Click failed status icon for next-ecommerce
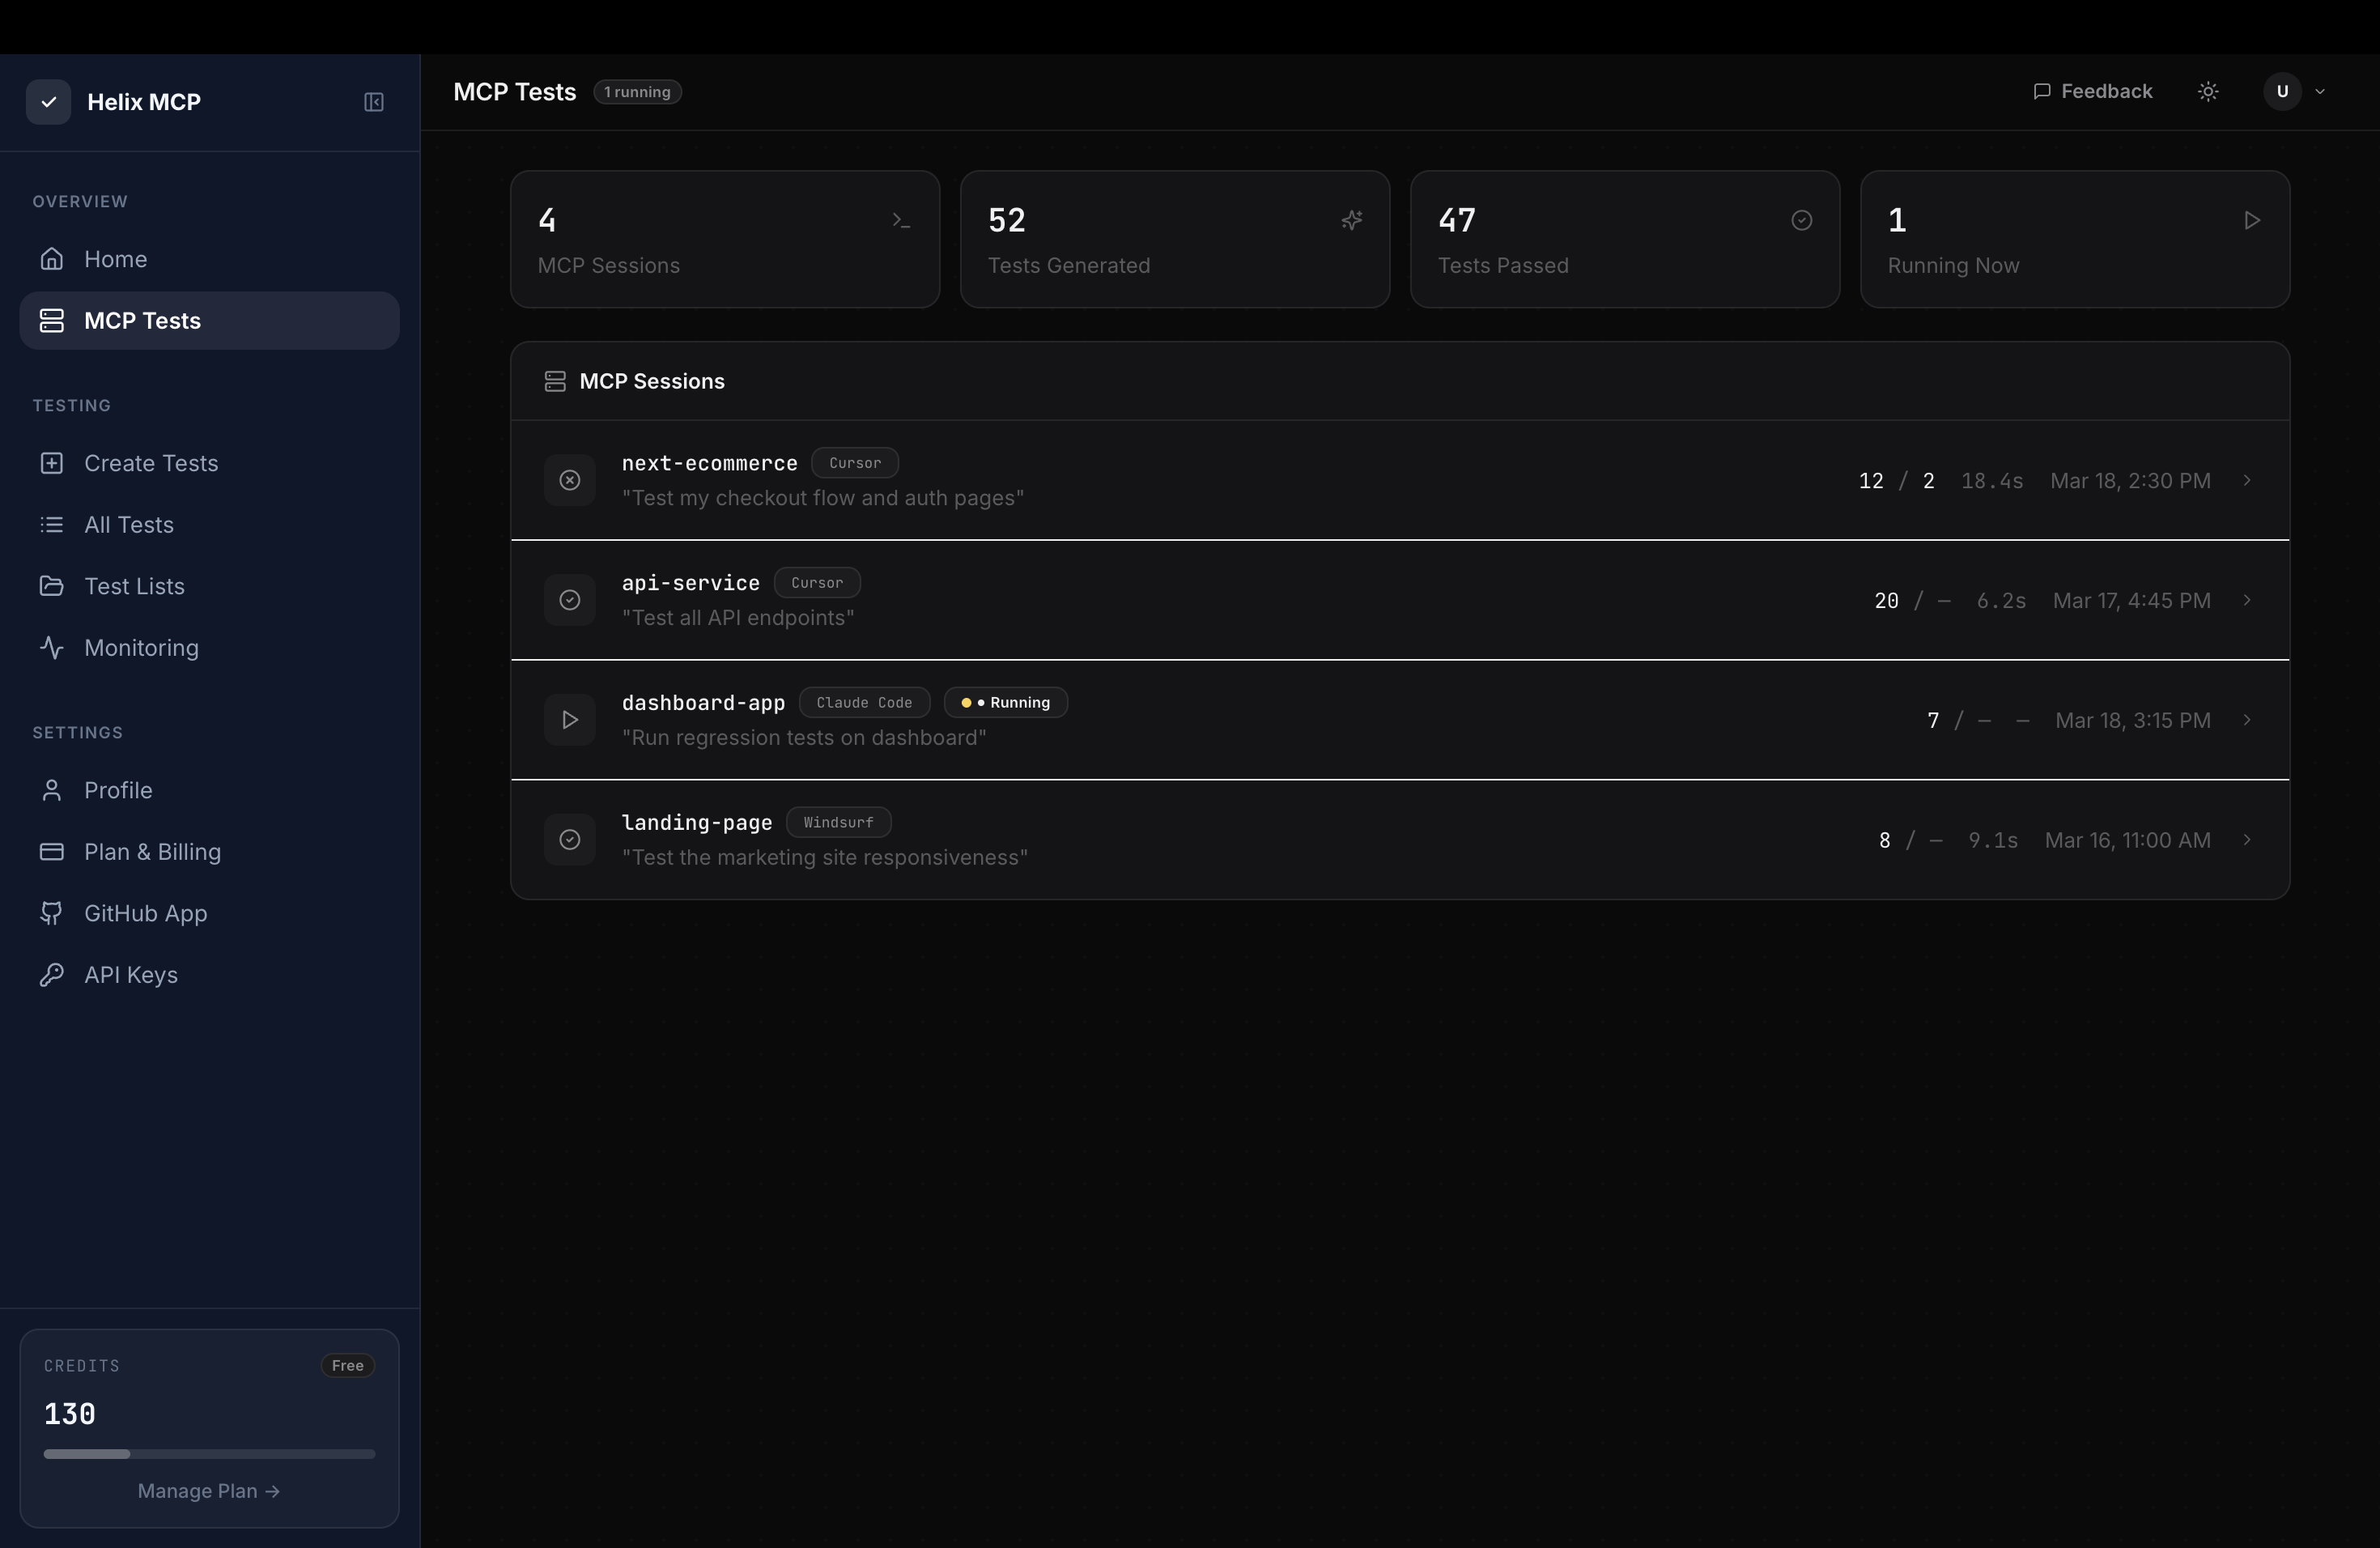 click(x=569, y=481)
